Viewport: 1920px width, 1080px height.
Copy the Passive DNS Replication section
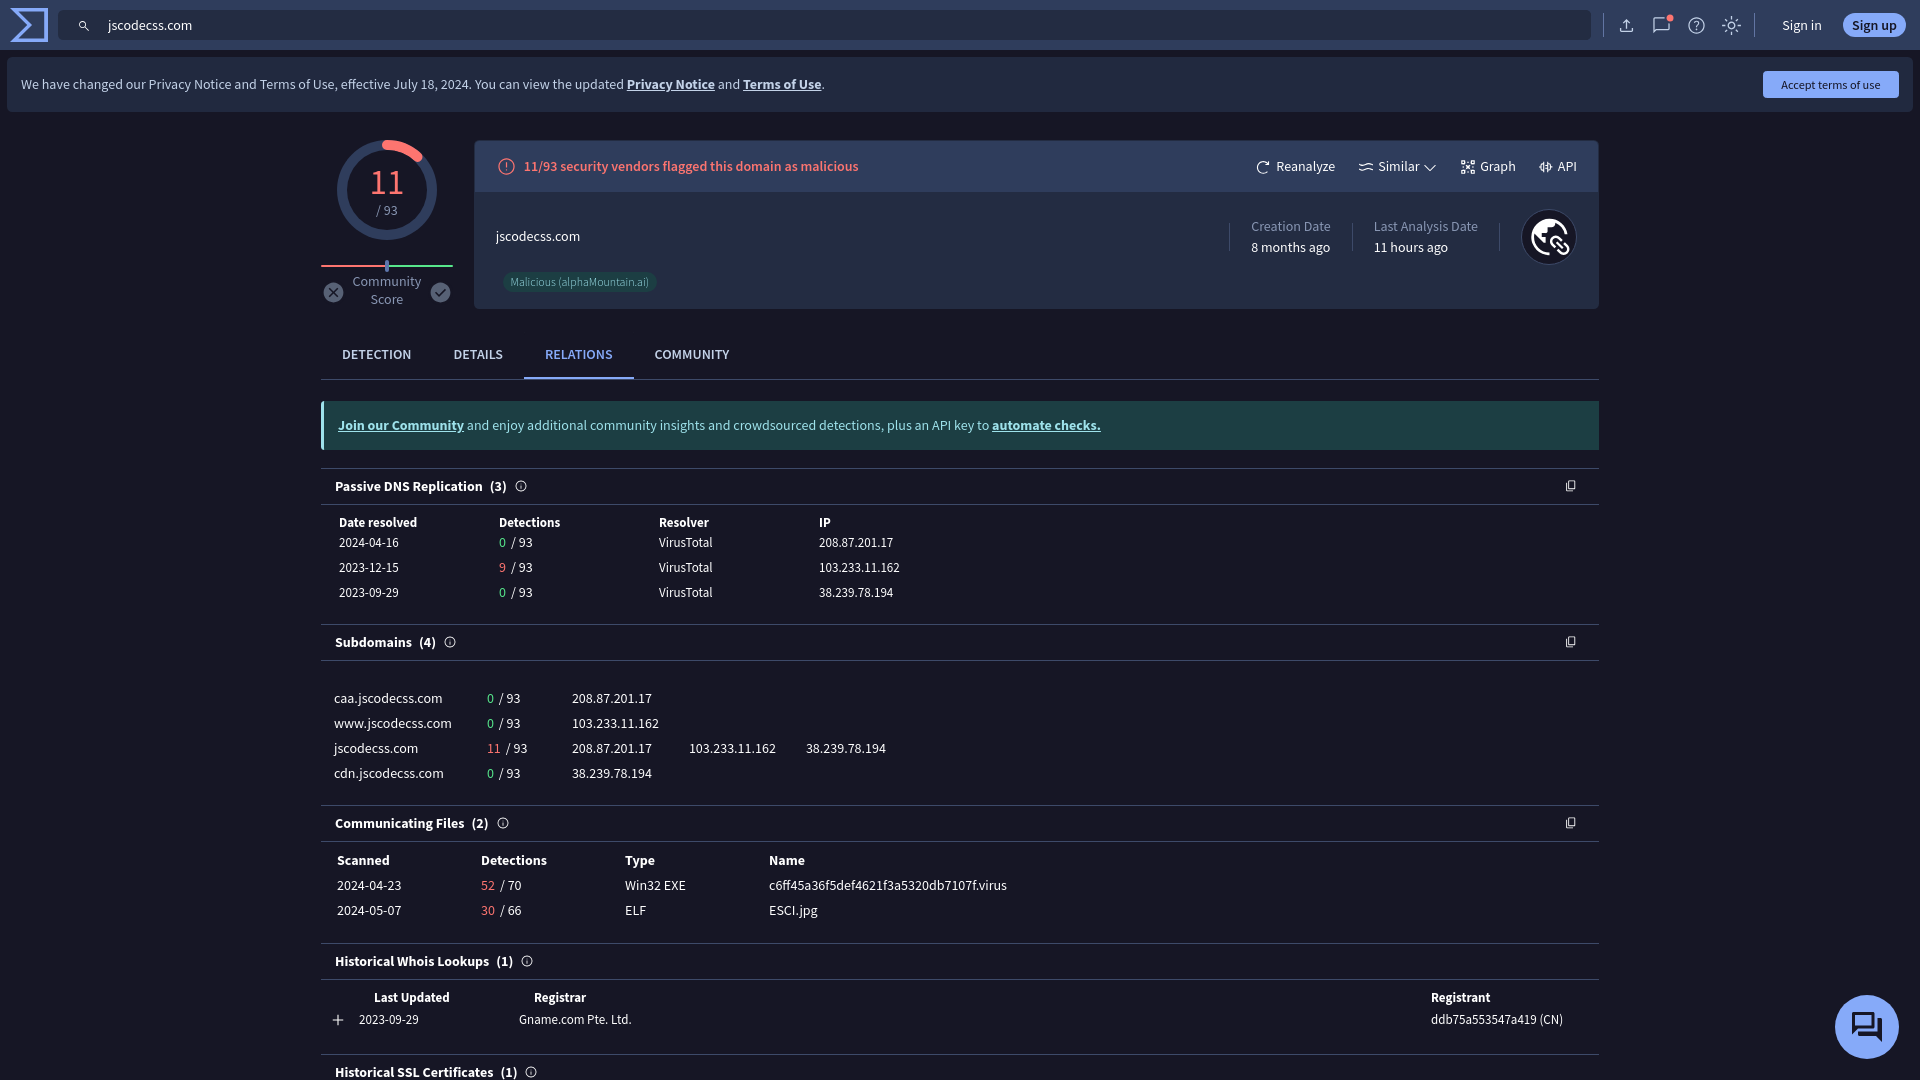[1571, 486]
